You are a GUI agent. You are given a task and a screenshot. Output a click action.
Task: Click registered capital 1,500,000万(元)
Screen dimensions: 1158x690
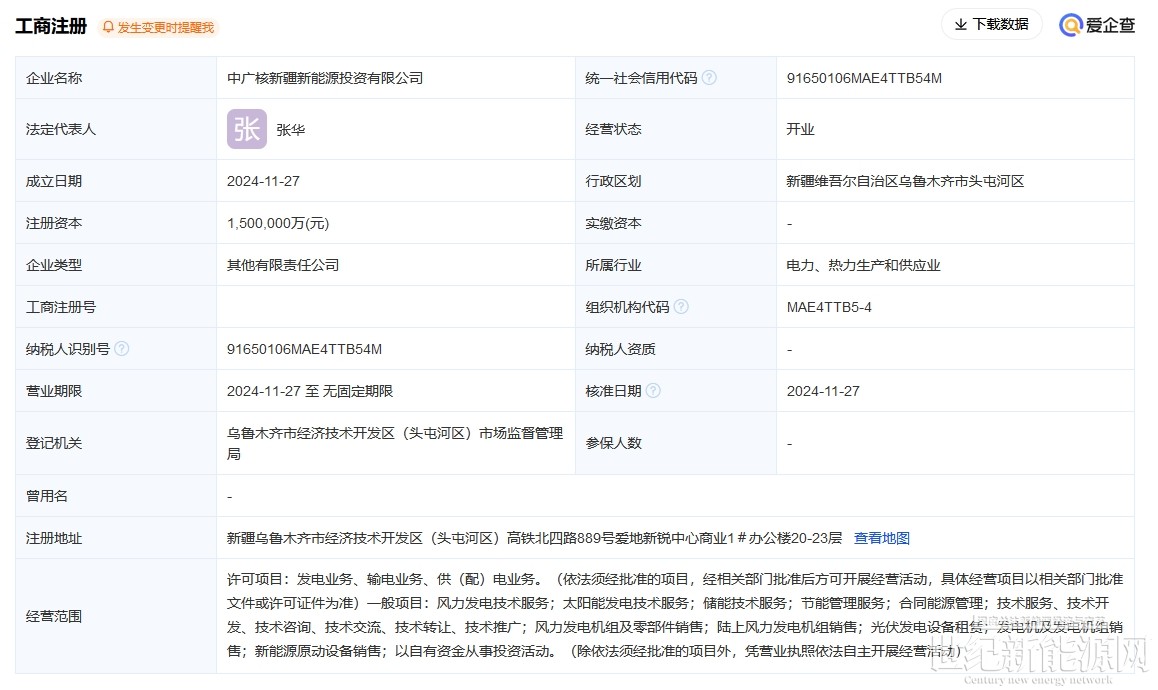278,223
